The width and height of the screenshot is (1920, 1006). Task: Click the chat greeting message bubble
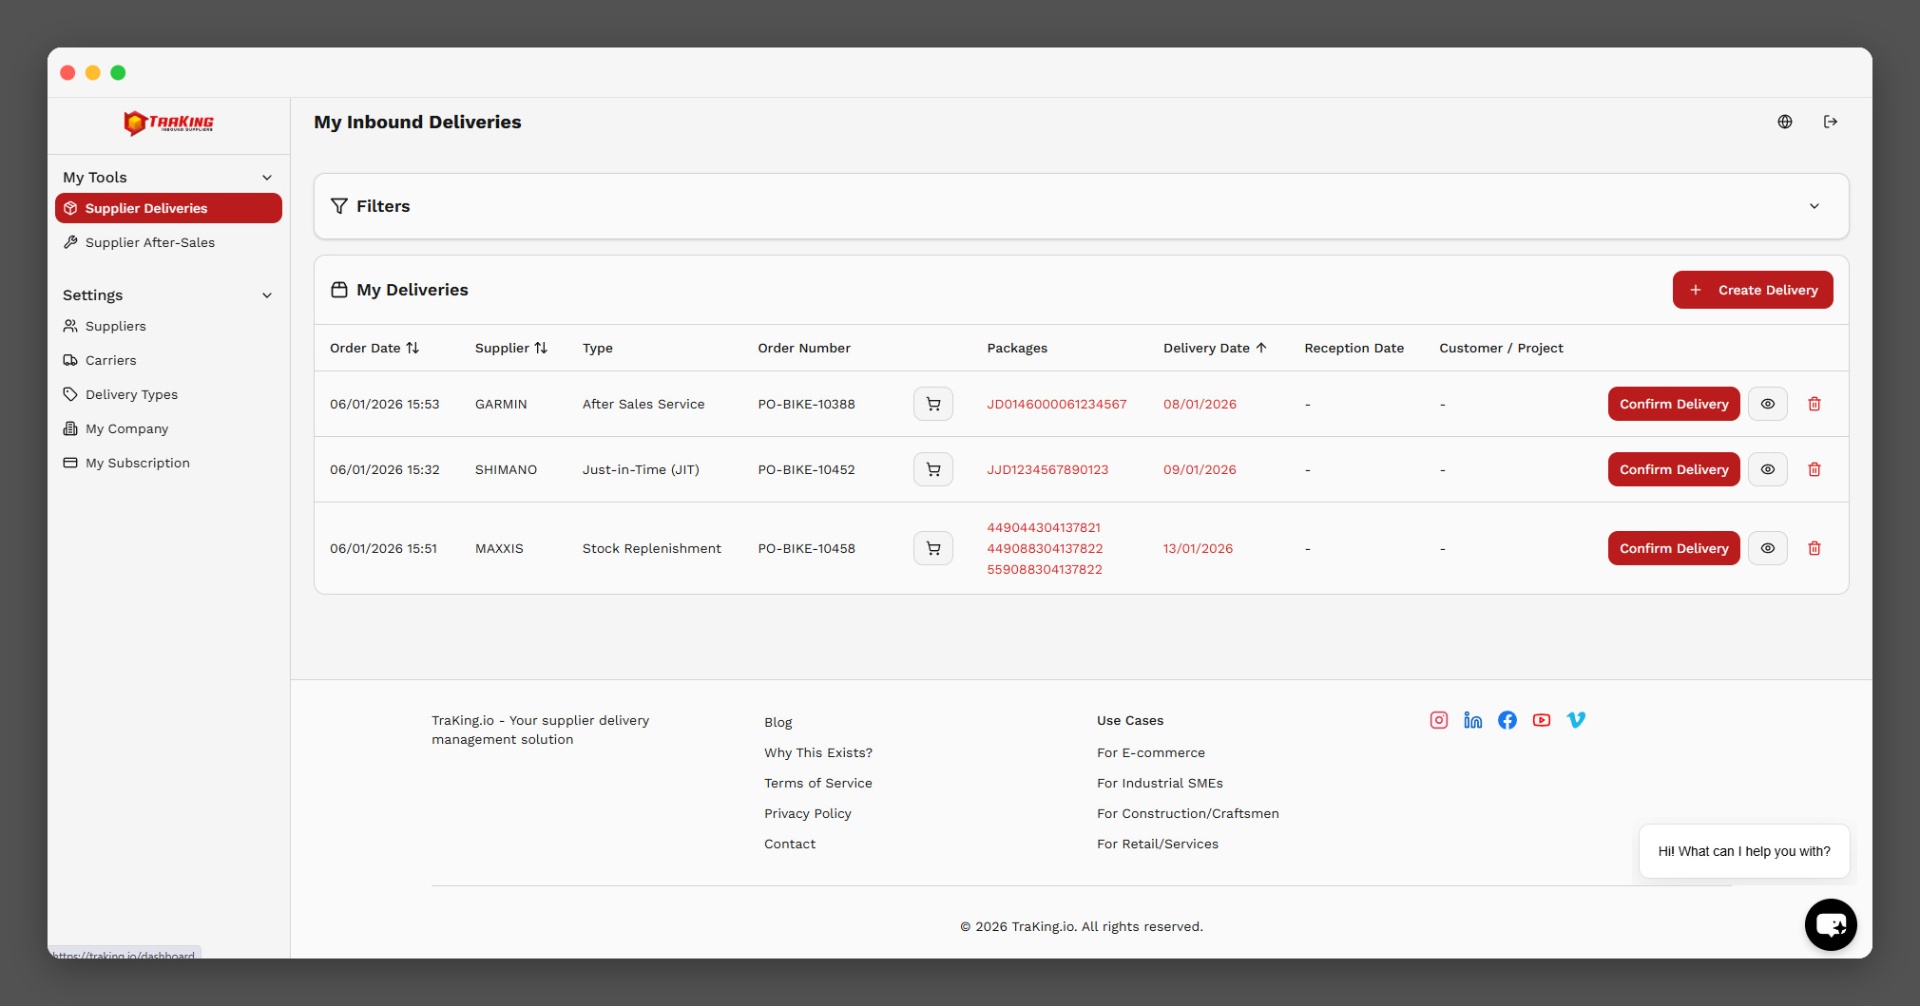pos(1744,851)
